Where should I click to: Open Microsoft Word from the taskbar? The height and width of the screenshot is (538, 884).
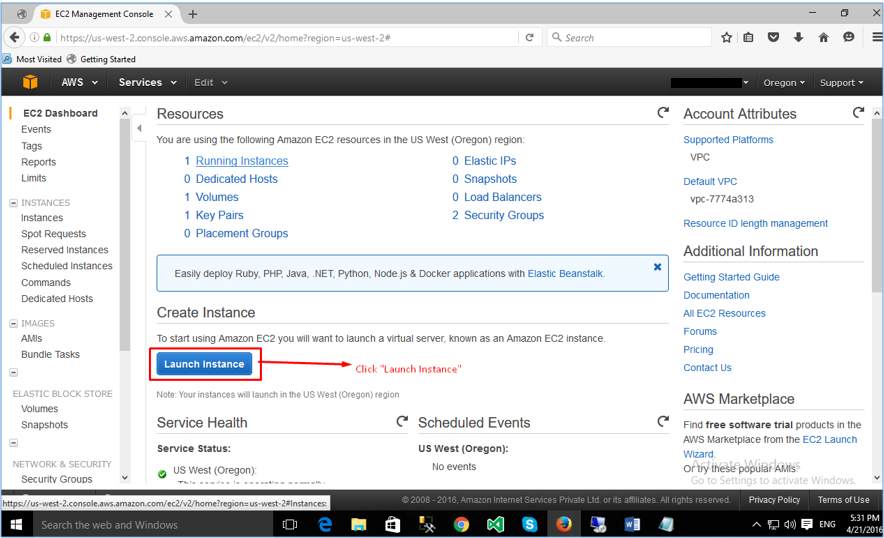tap(632, 525)
